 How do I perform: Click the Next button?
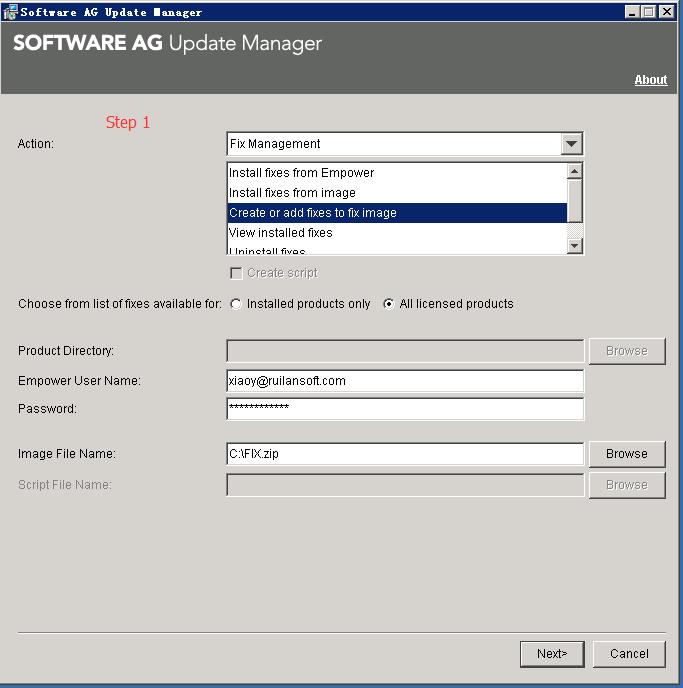coord(552,654)
